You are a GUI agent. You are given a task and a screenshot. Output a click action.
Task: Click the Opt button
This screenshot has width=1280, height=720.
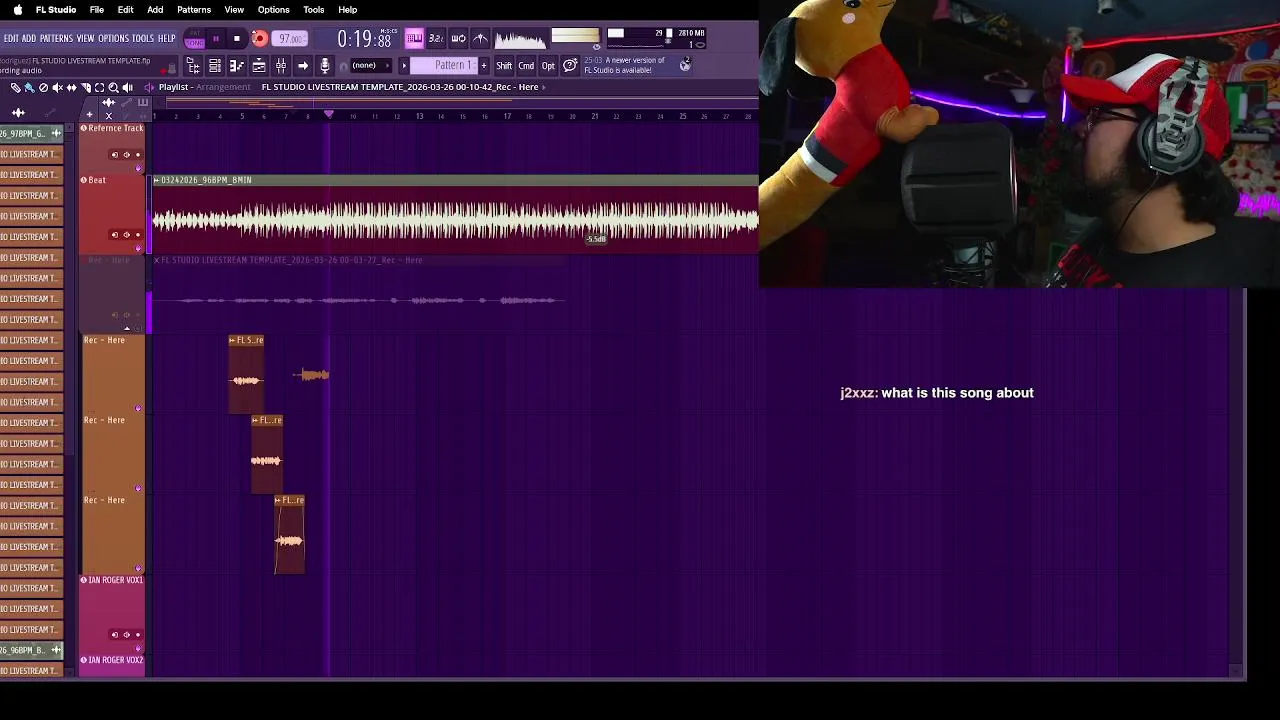pyautogui.click(x=548, y=65)
